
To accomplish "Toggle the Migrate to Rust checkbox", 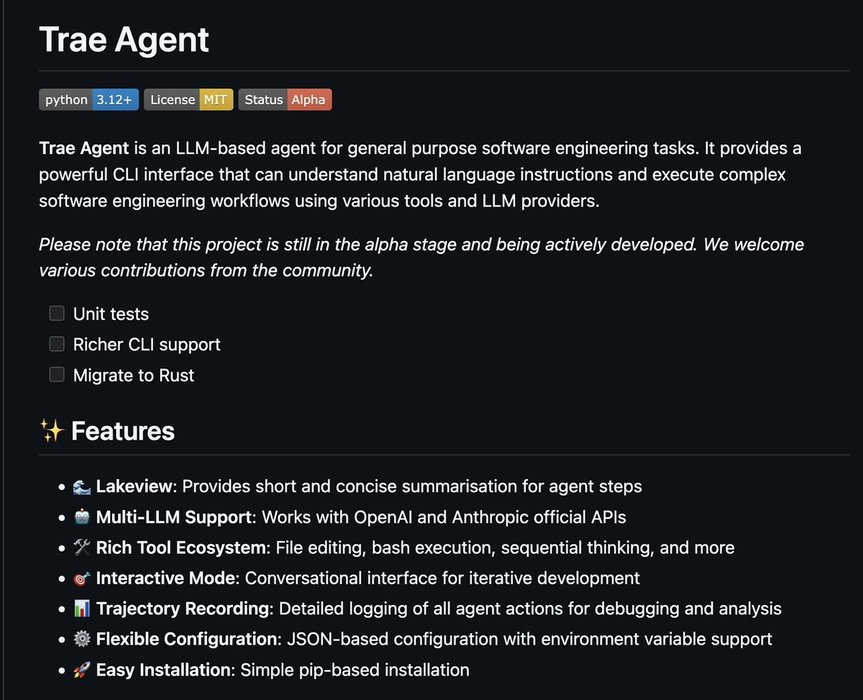I will [57, 375].
